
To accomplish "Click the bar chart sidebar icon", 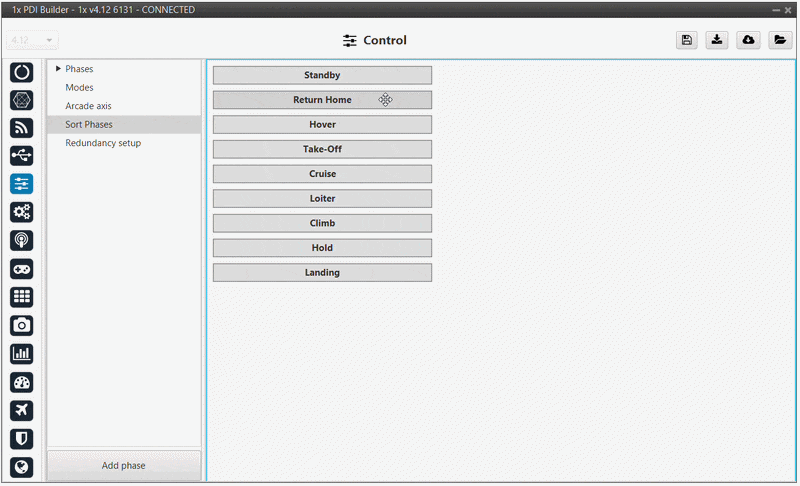I will click(x=22, y=353).
